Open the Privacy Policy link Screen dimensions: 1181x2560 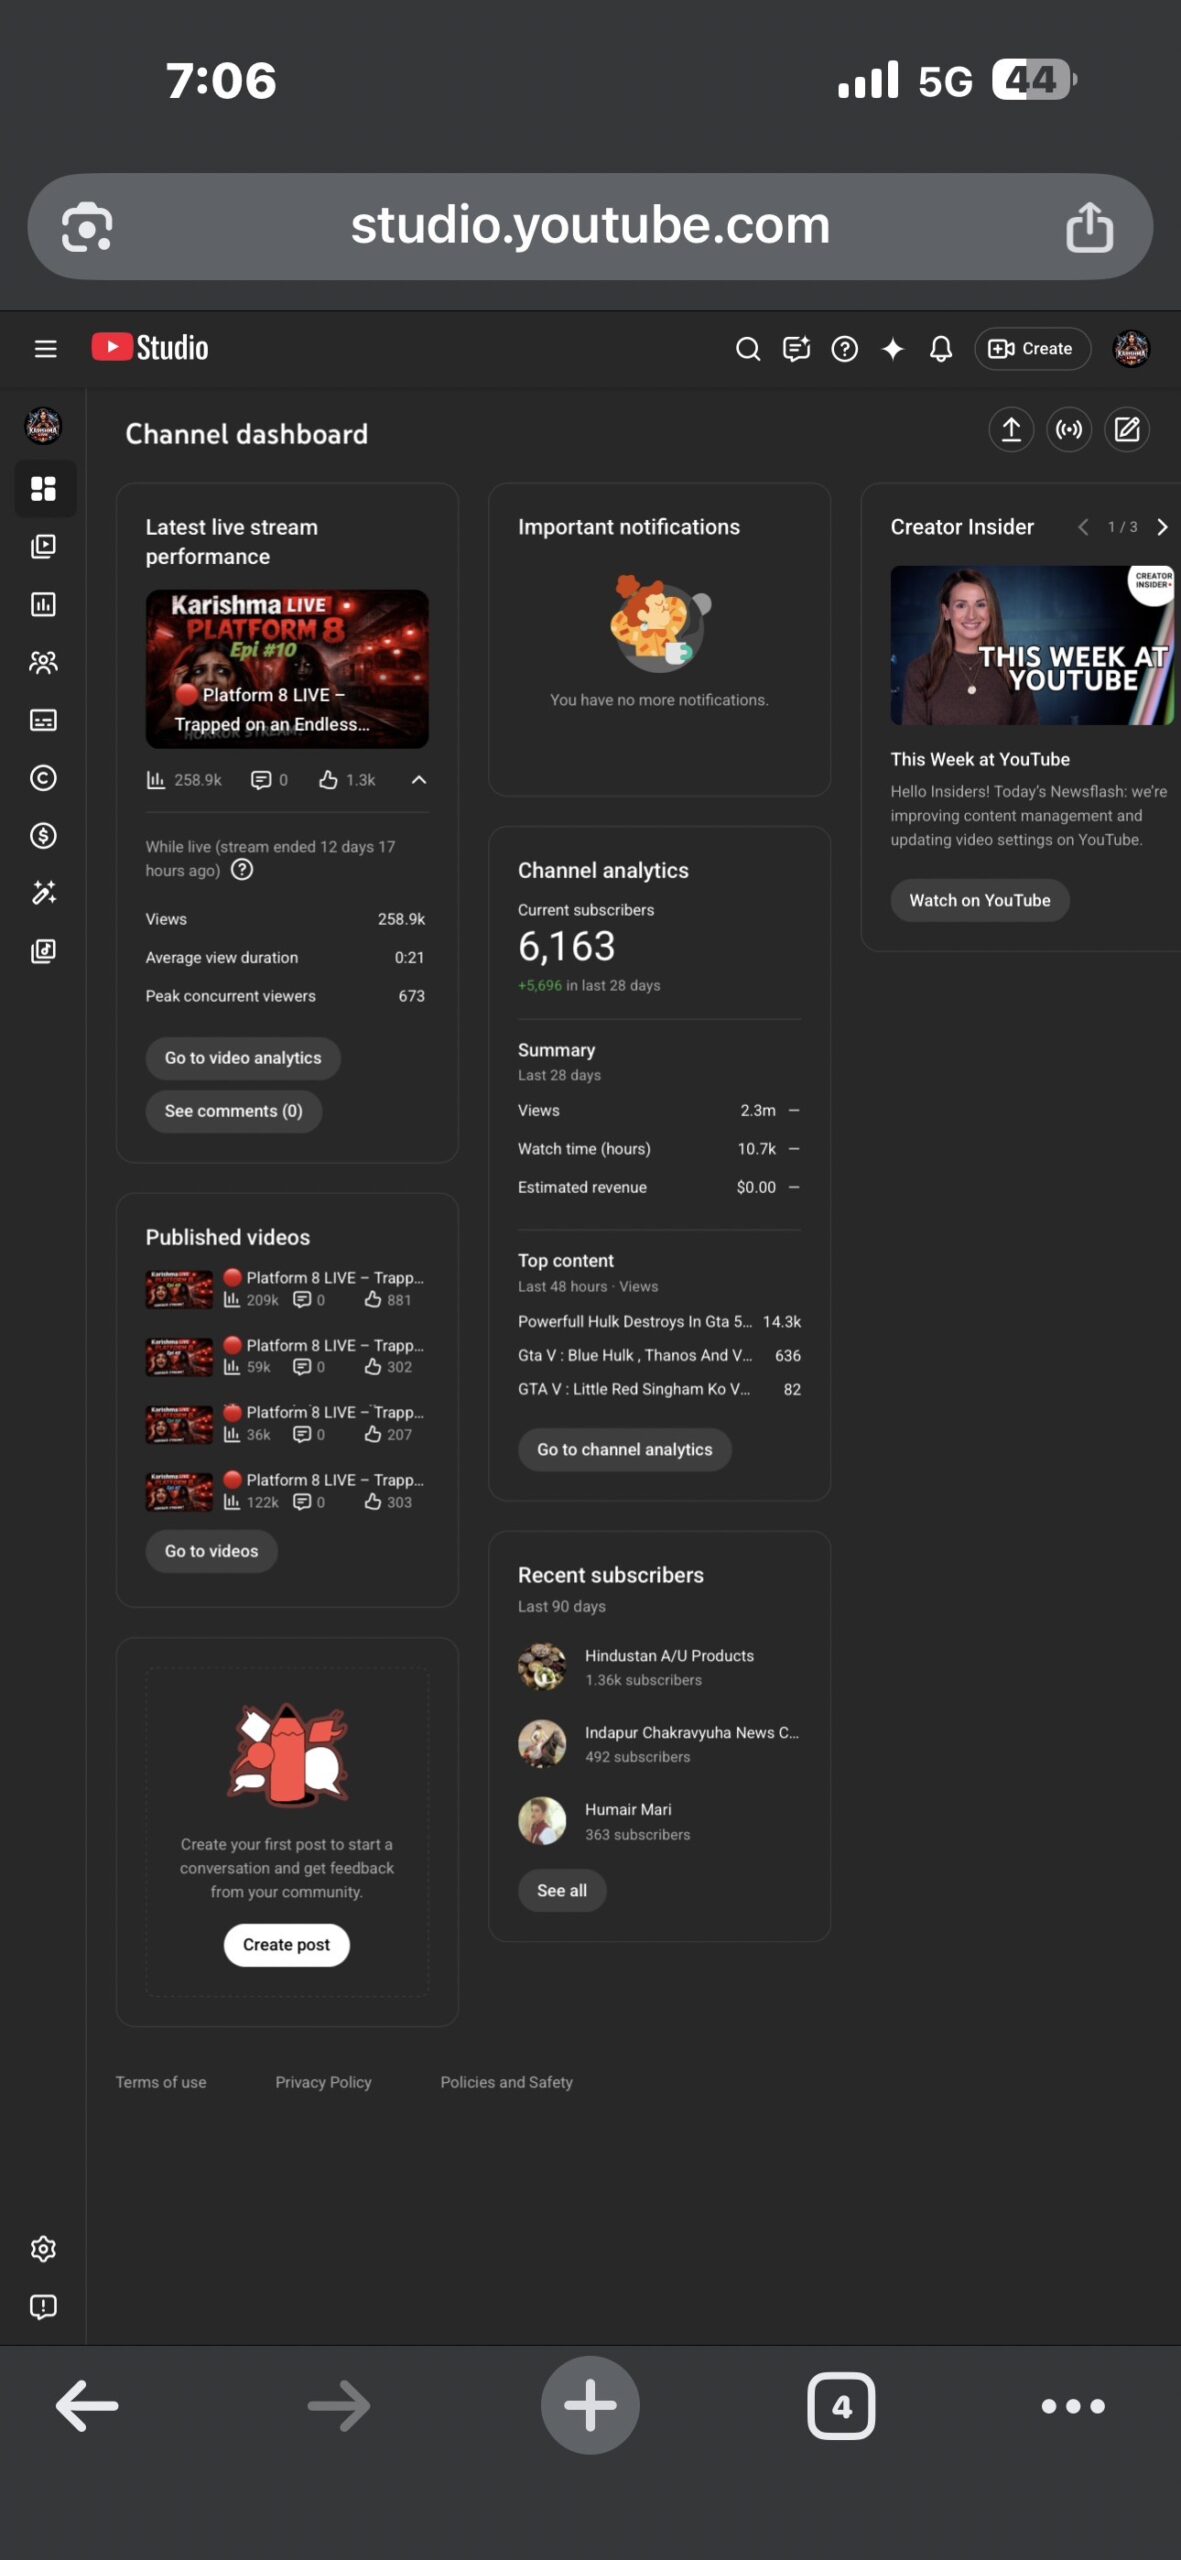coord(323,2082)
